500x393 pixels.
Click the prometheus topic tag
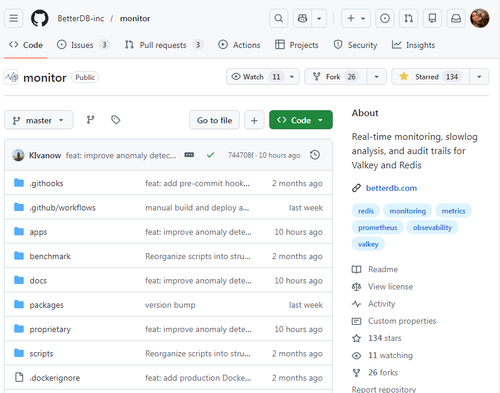pyautogui.click(x=378, y=227)
